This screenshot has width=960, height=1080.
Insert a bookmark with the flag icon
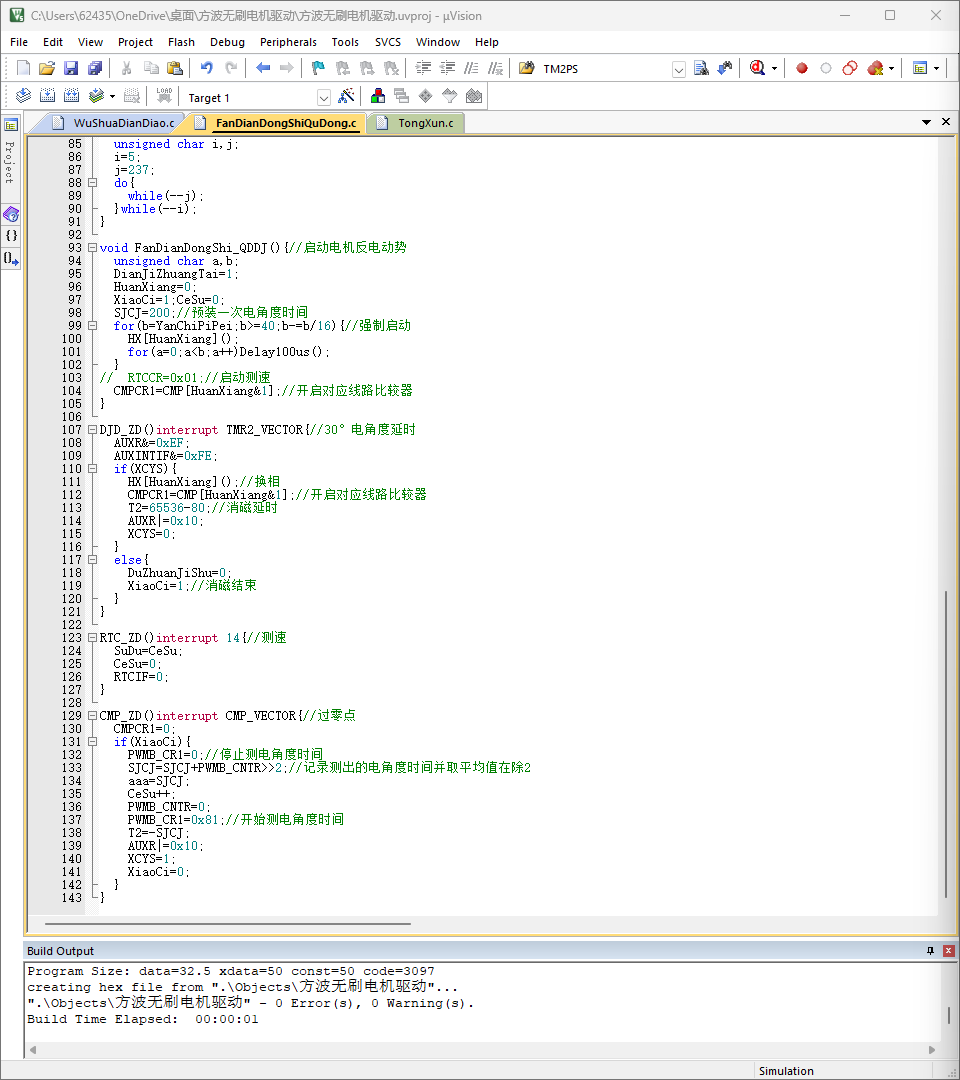click(x=318, y=68)
